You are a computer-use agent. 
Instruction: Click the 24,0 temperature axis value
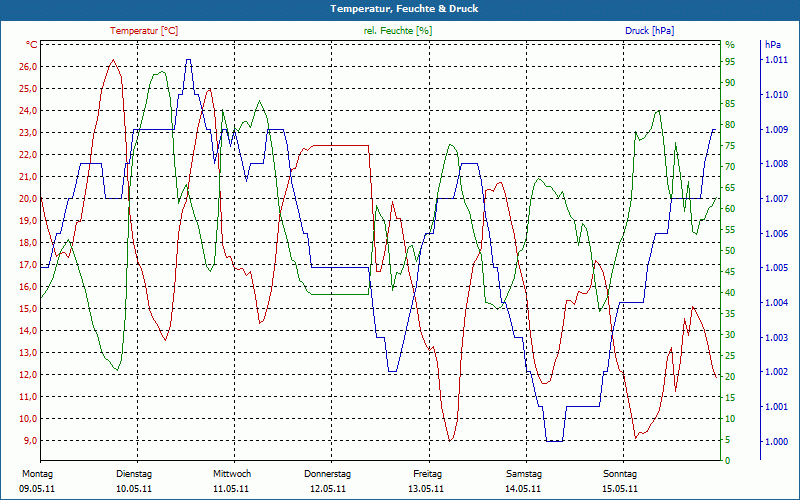click(x=28, y=111)
